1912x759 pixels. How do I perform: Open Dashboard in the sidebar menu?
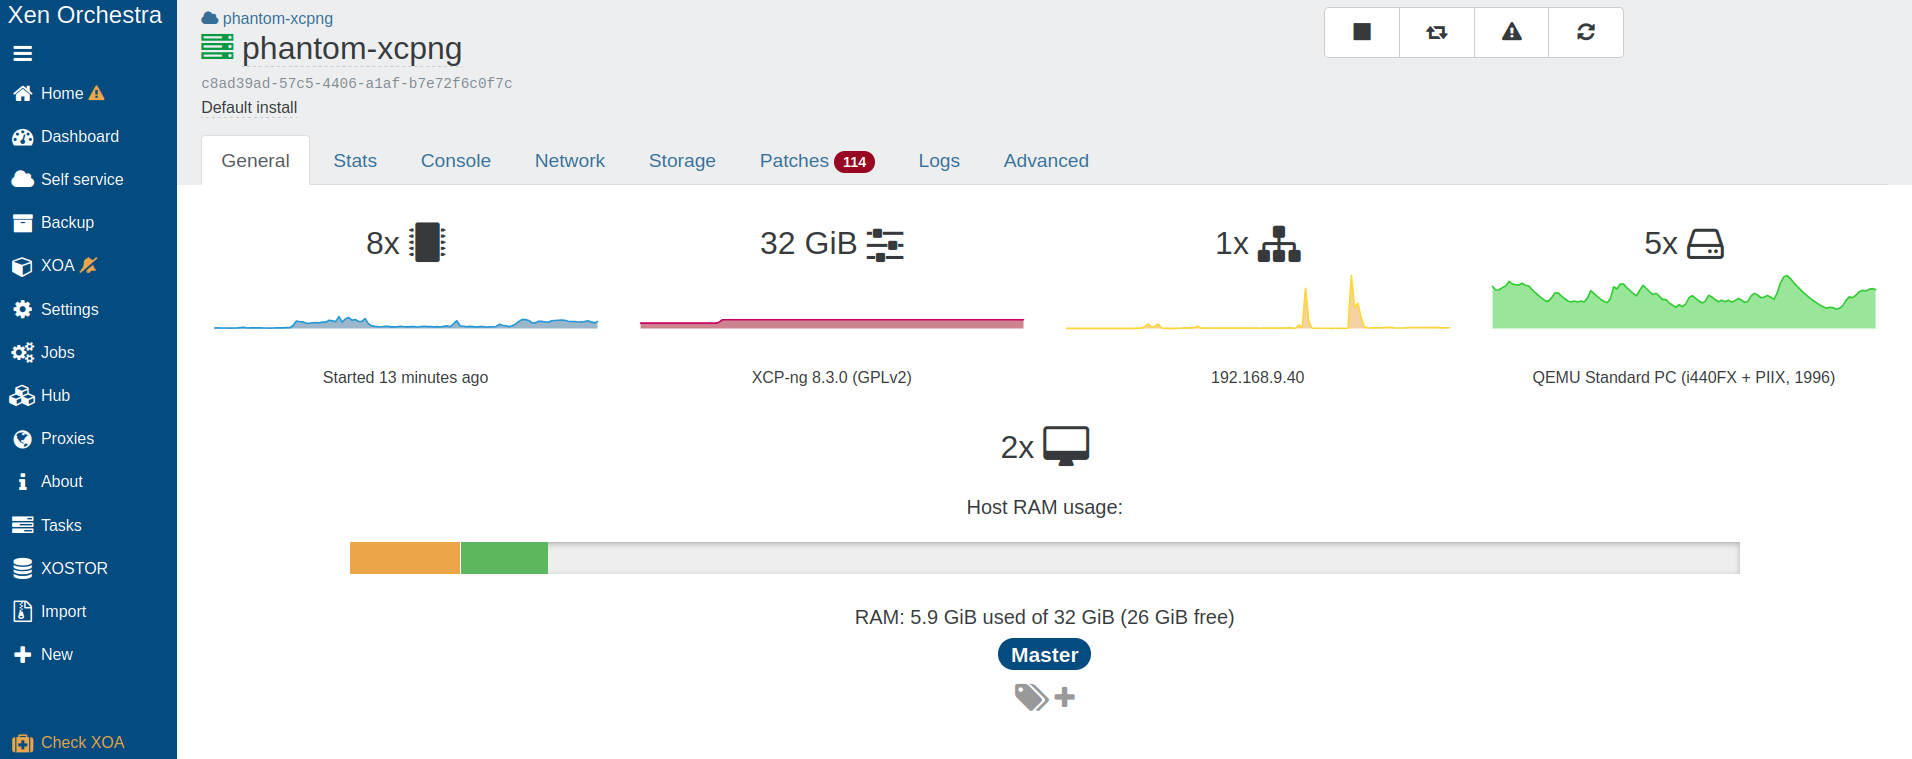pos(79,136)
